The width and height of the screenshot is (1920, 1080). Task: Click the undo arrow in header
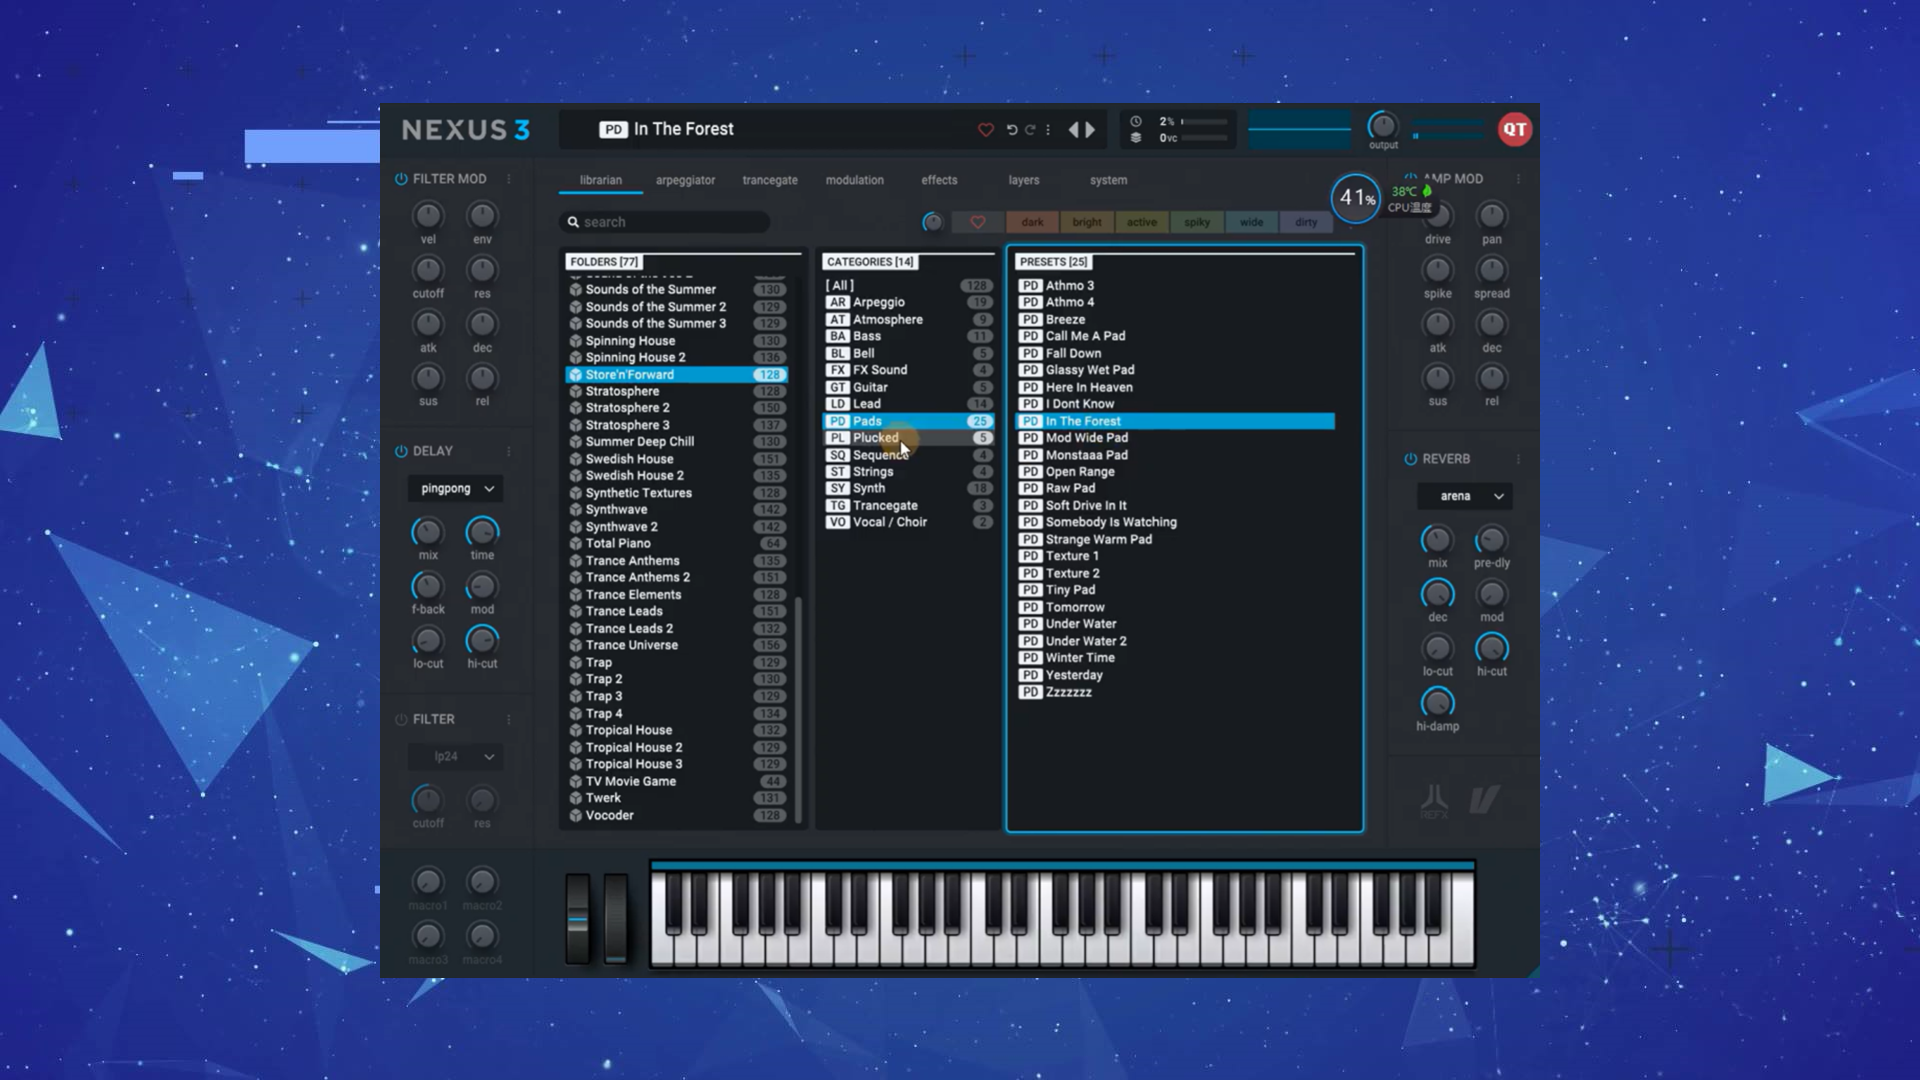tap(1011, 130)
